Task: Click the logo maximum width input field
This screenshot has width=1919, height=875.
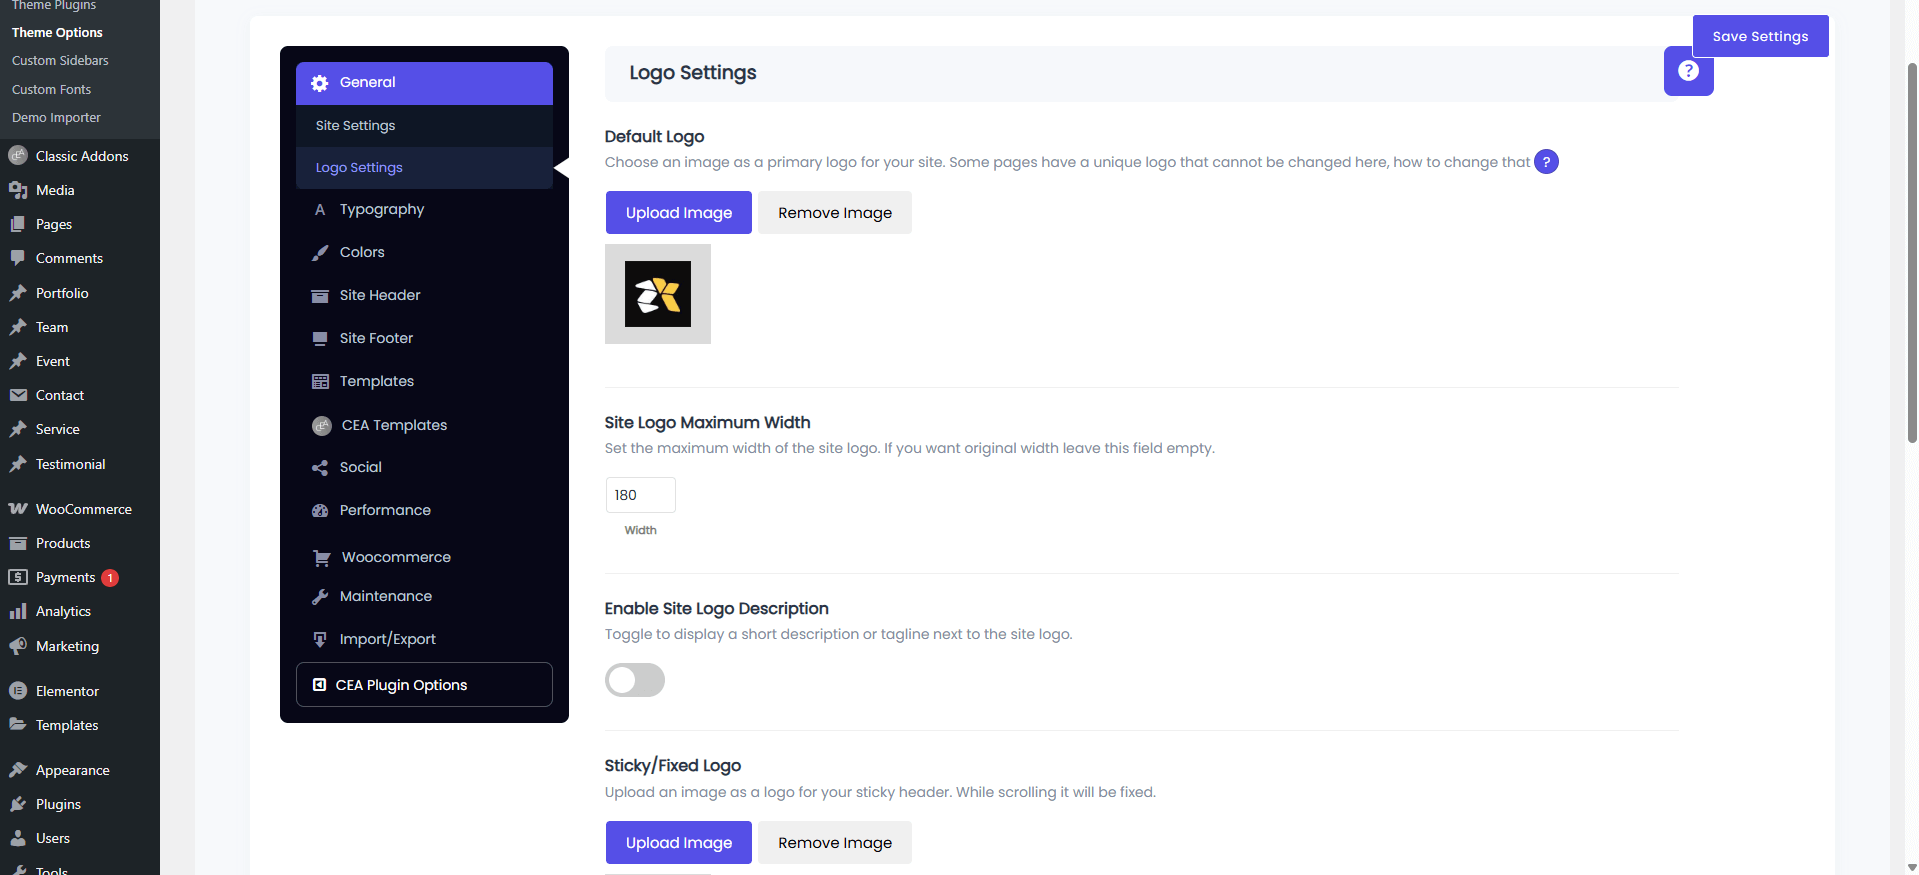Action: pos(640,495)
